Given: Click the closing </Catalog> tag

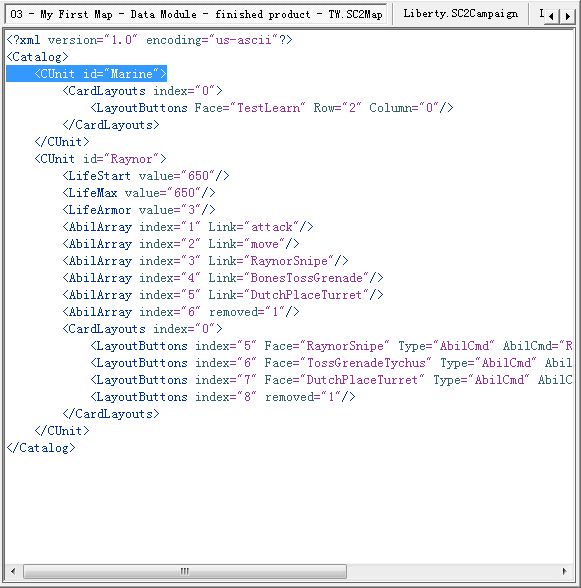Looking at the screenshot, I should [41, 448].
